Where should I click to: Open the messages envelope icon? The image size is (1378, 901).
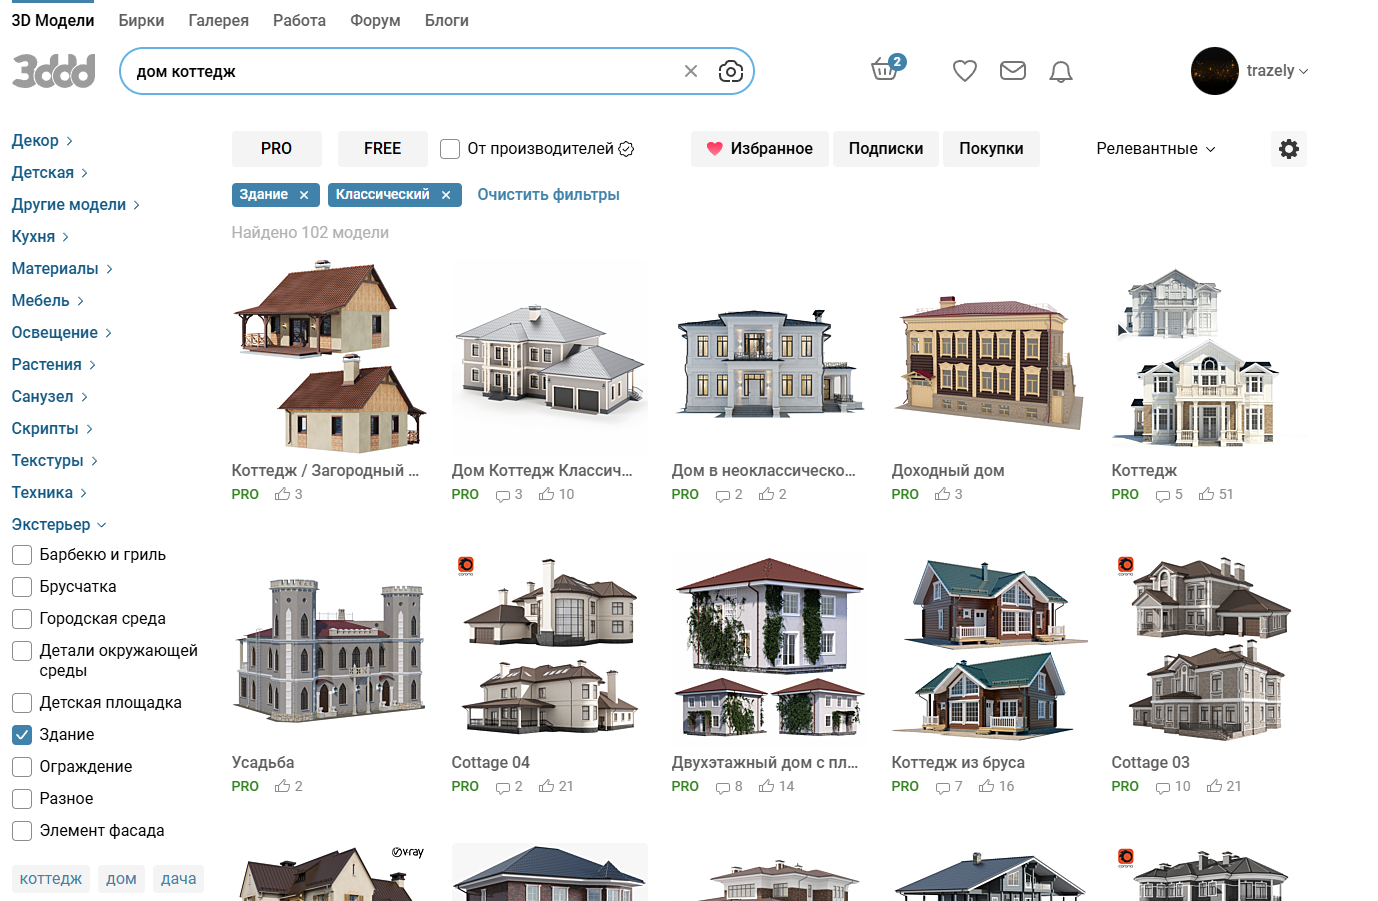(x=1013, y=70)
